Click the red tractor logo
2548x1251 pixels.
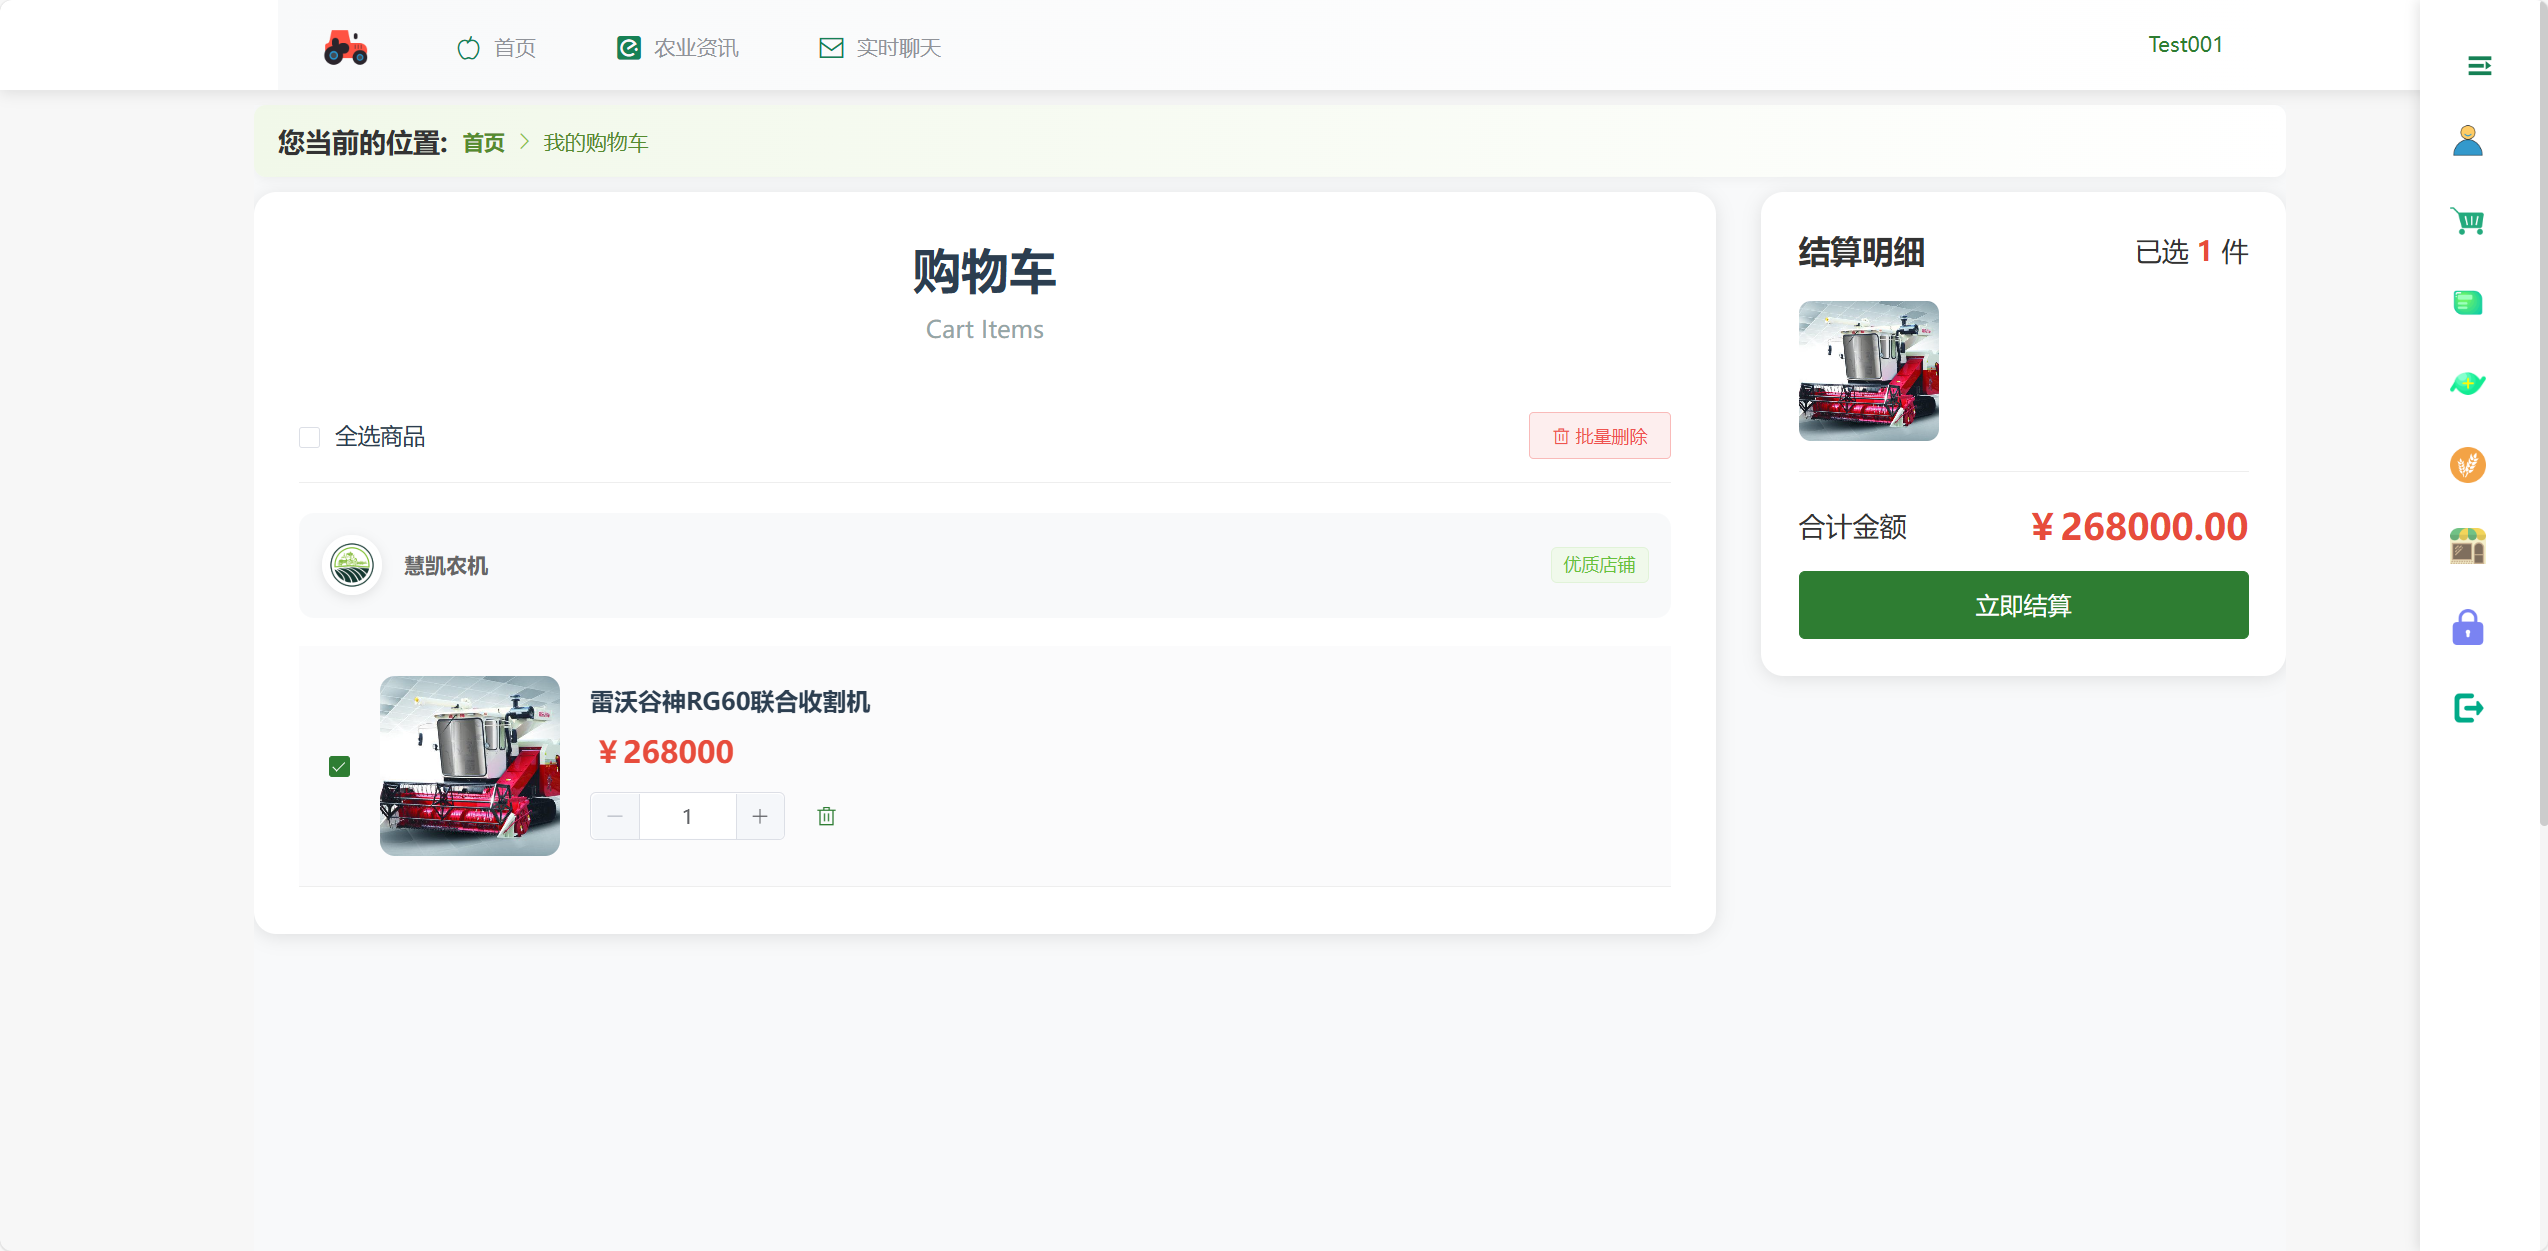(346, 47)
